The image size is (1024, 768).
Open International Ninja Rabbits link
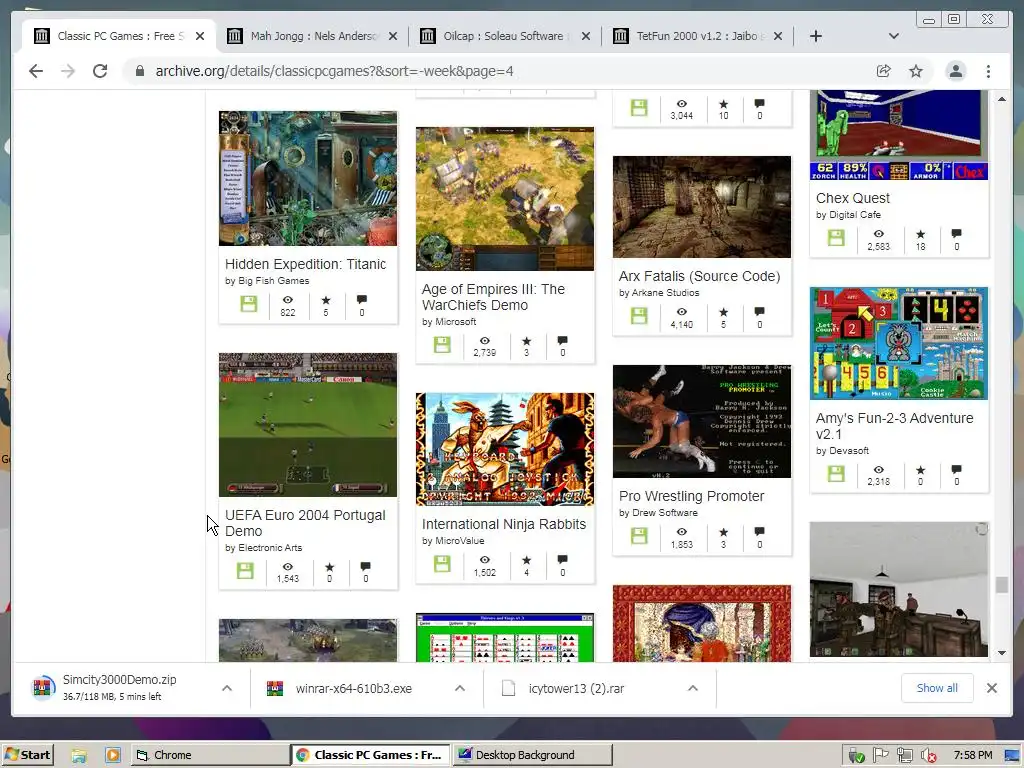tap(504, 524)
